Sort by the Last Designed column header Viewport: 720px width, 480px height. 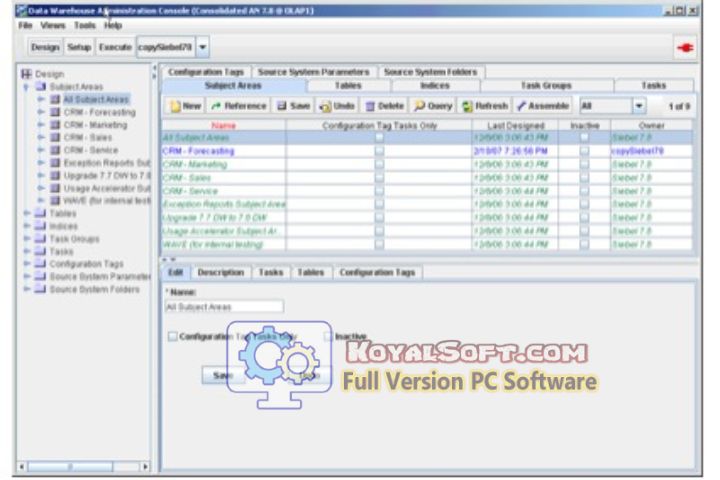[515, 125]
